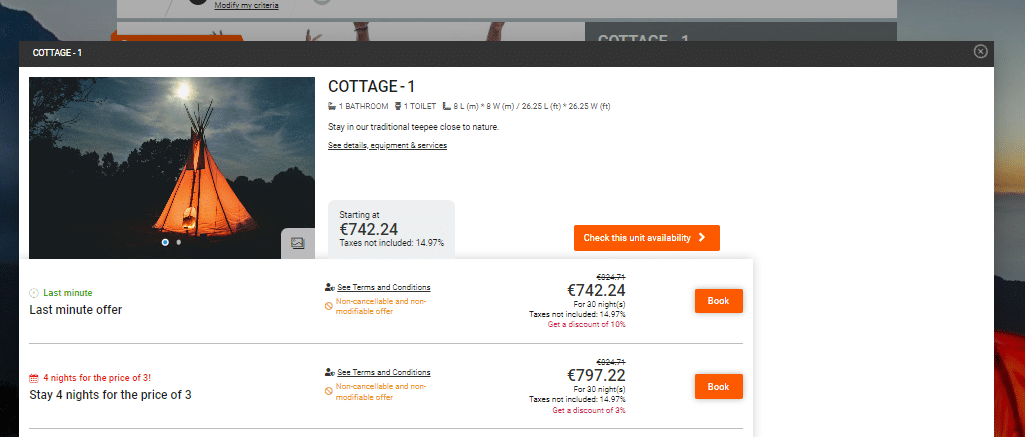
Task: Click the toilet icon beside 1 TOILET
Action: (x=399, y=106)
